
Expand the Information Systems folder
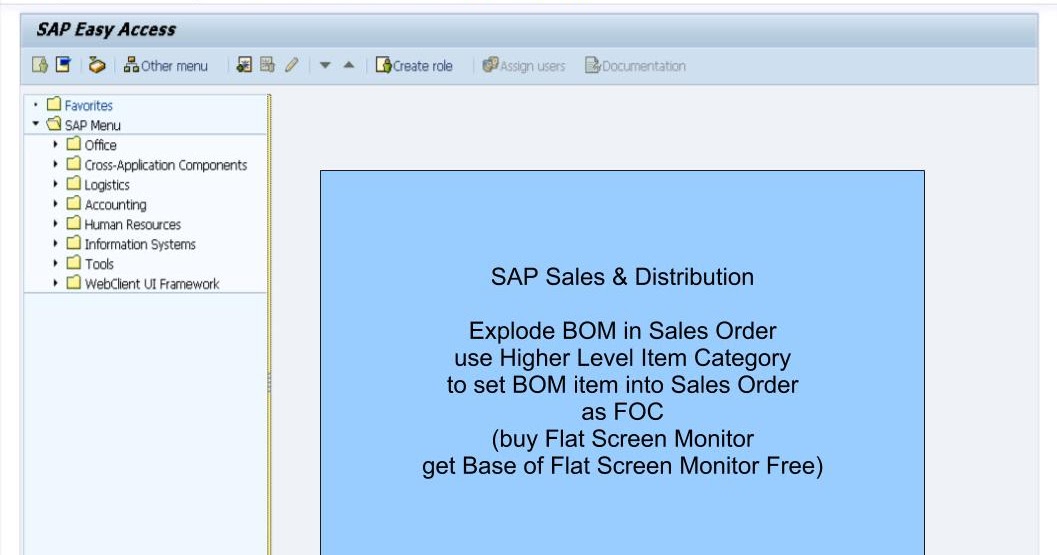pos(55,243)
